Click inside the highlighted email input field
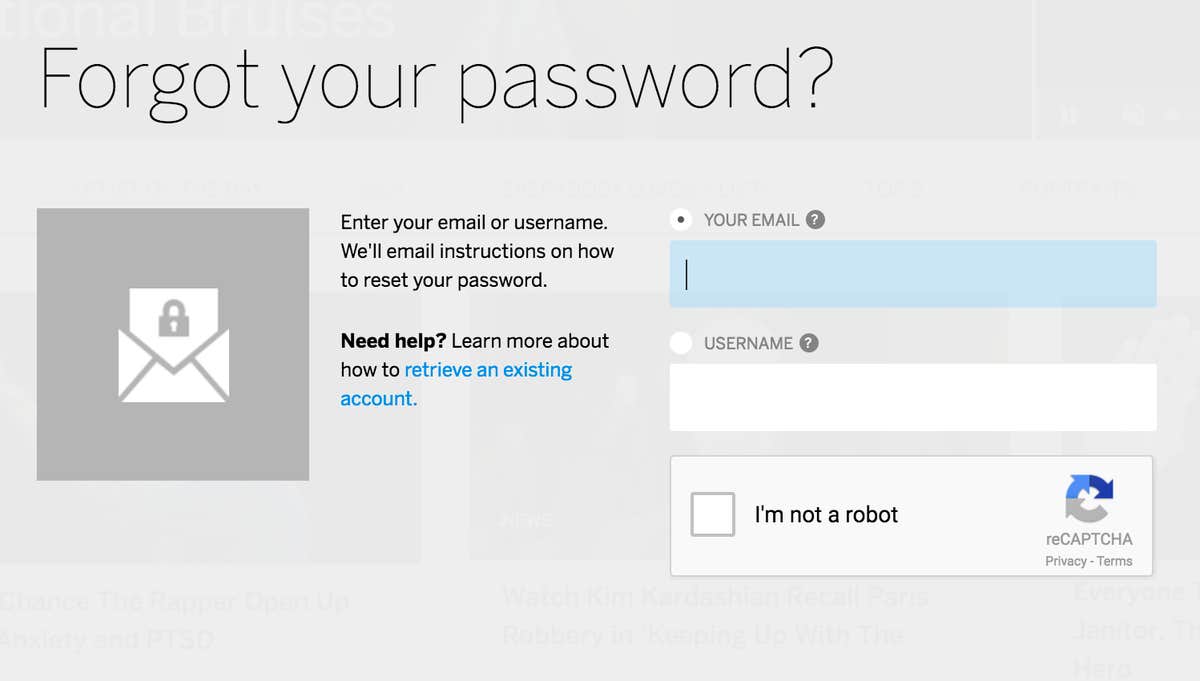1200x681 pixels. click(912, 273)
